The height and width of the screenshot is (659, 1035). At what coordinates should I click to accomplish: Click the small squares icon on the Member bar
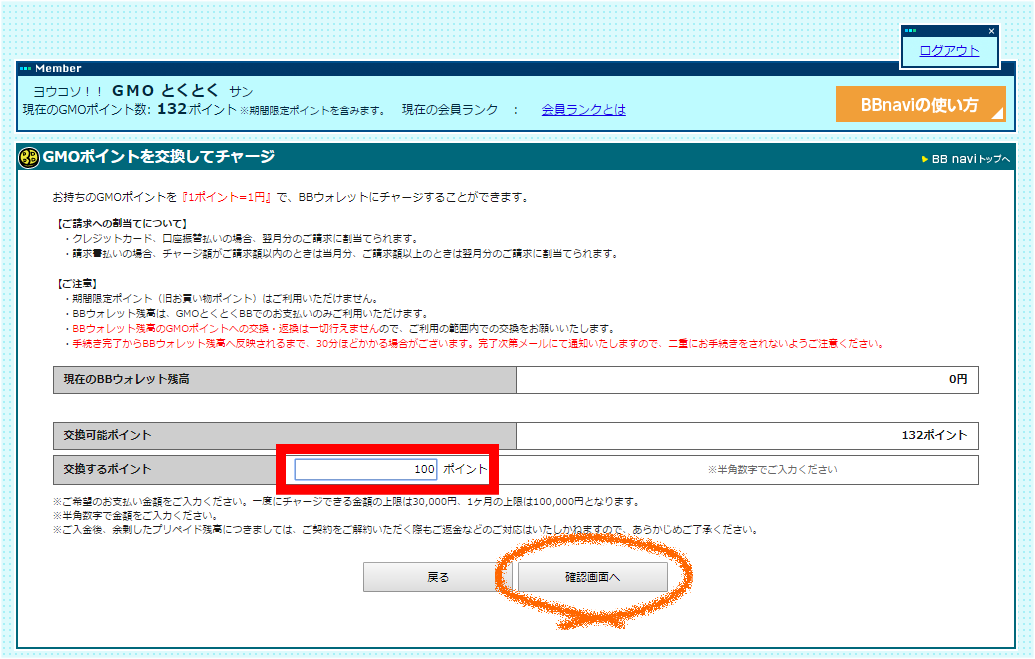coord(26,68)
